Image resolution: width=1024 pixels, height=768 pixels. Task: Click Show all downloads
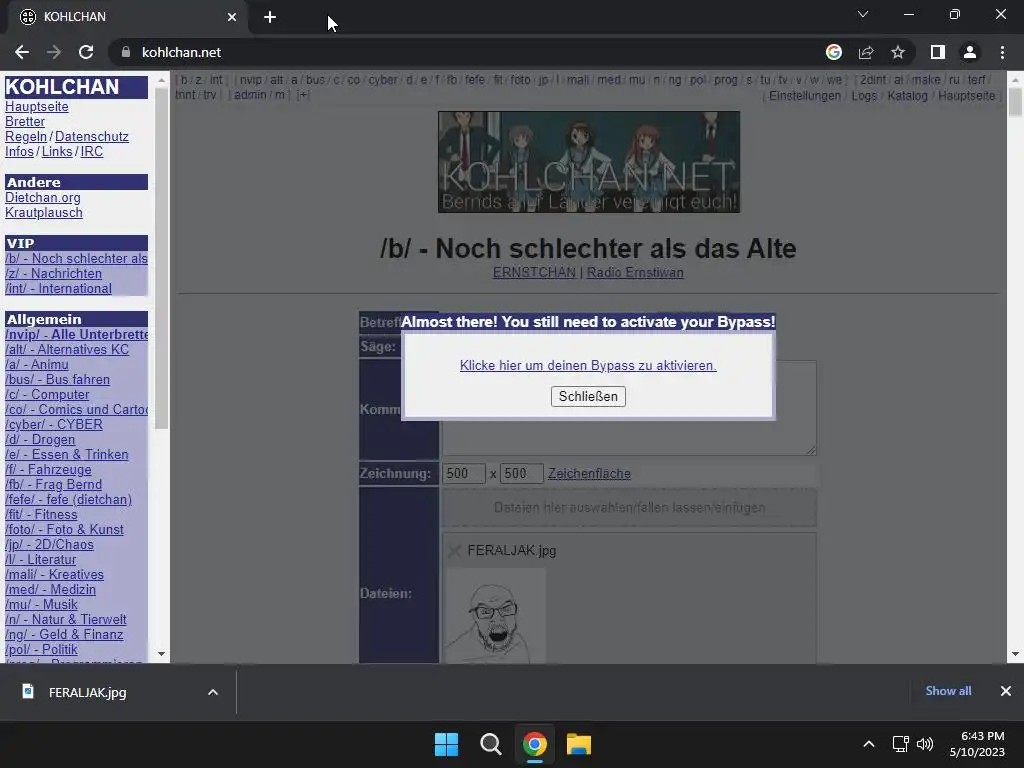click(x=948, y=691)
